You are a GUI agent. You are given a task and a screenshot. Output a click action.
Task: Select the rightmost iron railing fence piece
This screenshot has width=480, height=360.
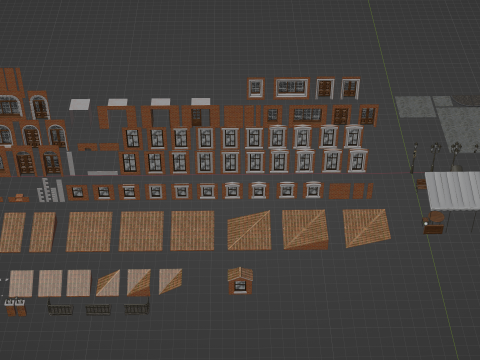point(137,307)
